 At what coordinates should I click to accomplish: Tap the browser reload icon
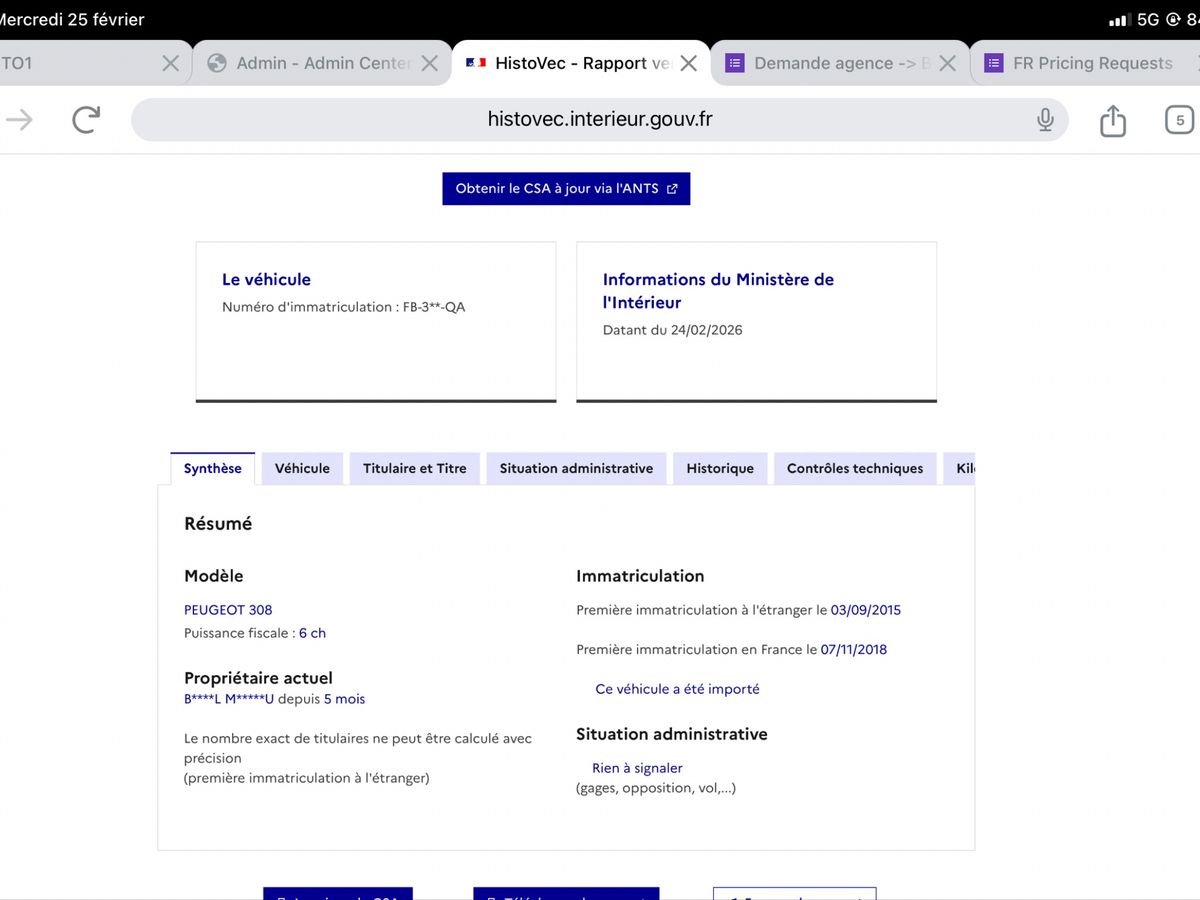86,120
